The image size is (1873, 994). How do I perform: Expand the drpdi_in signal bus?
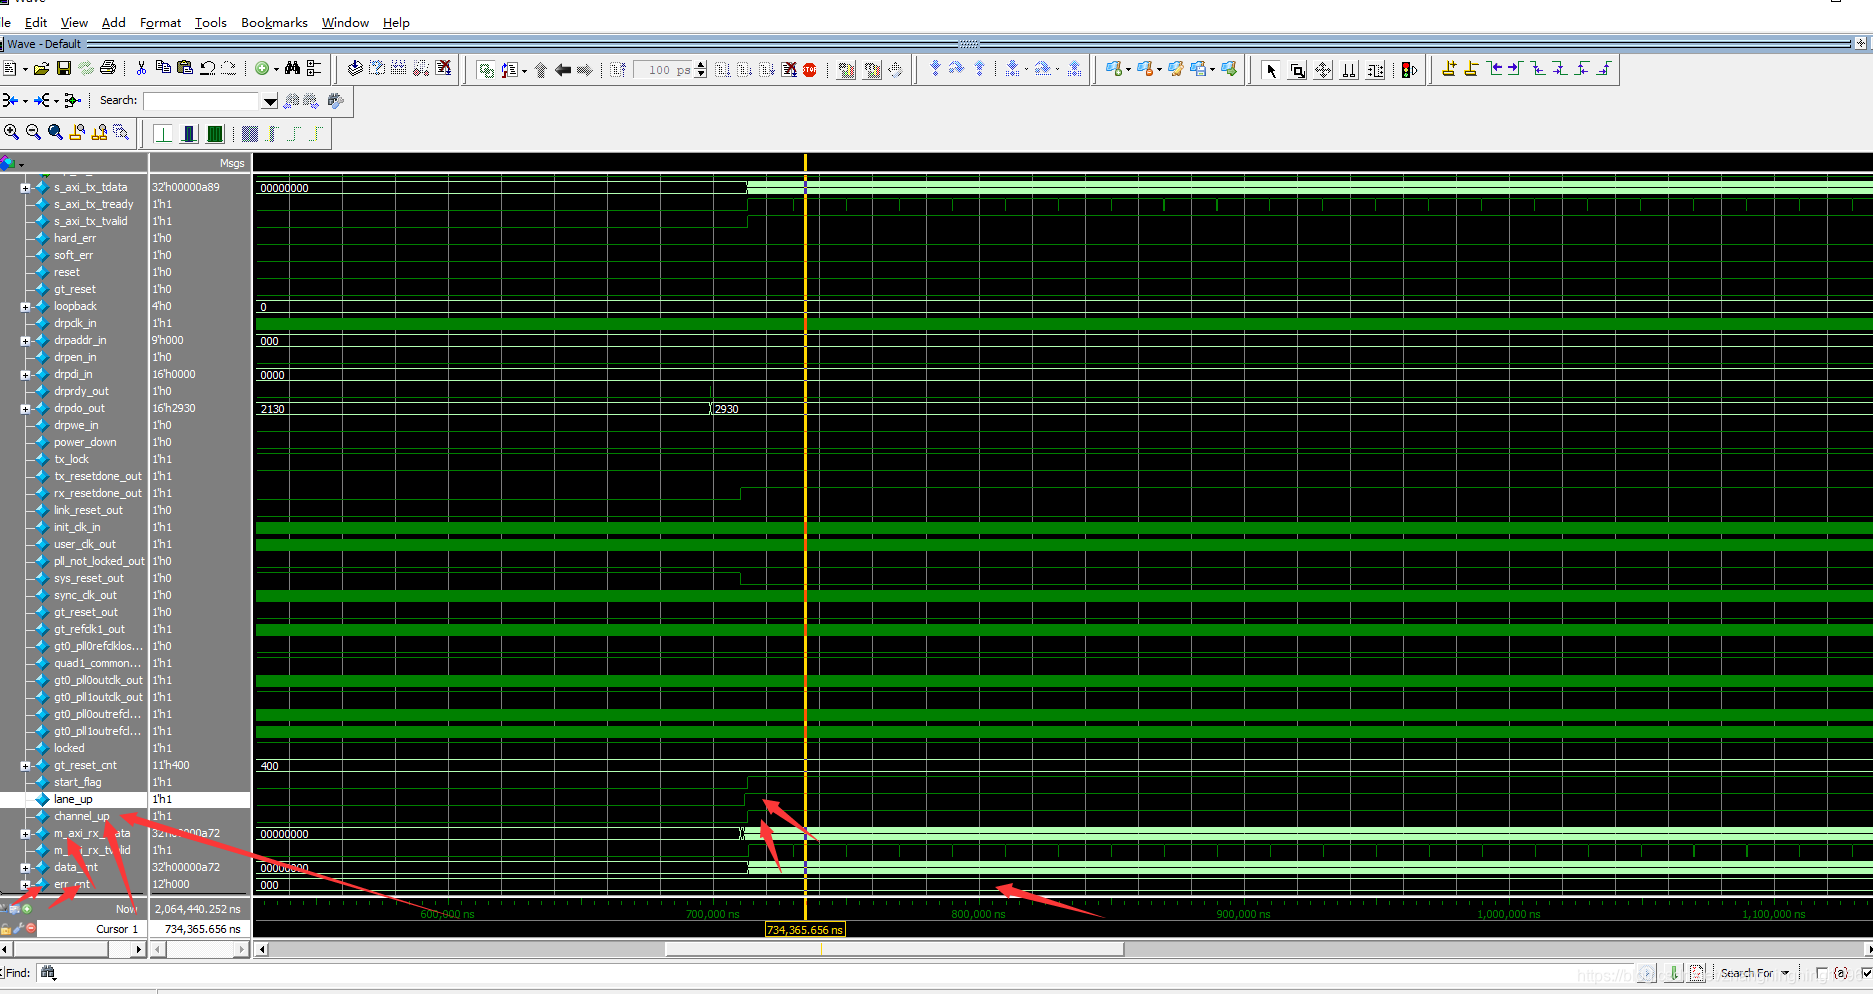click(25, 375)
